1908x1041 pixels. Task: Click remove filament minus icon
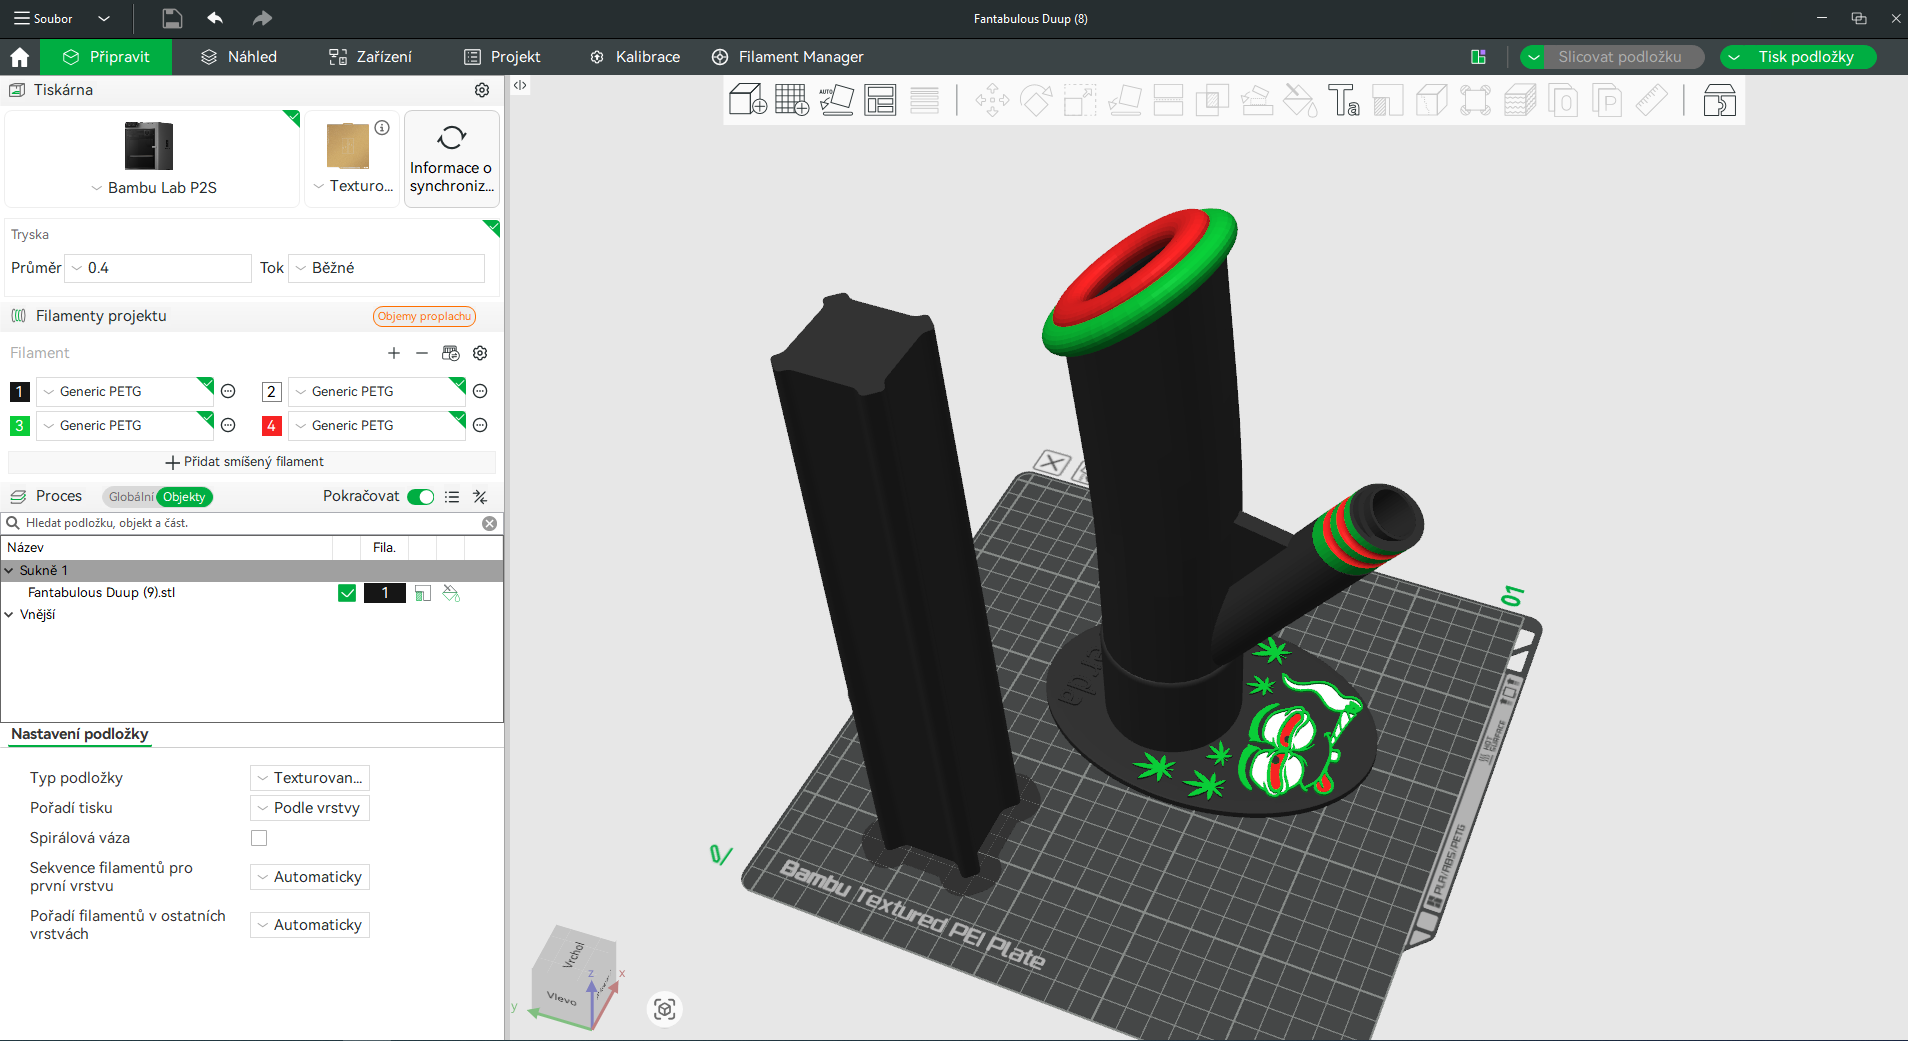point(422,353)
